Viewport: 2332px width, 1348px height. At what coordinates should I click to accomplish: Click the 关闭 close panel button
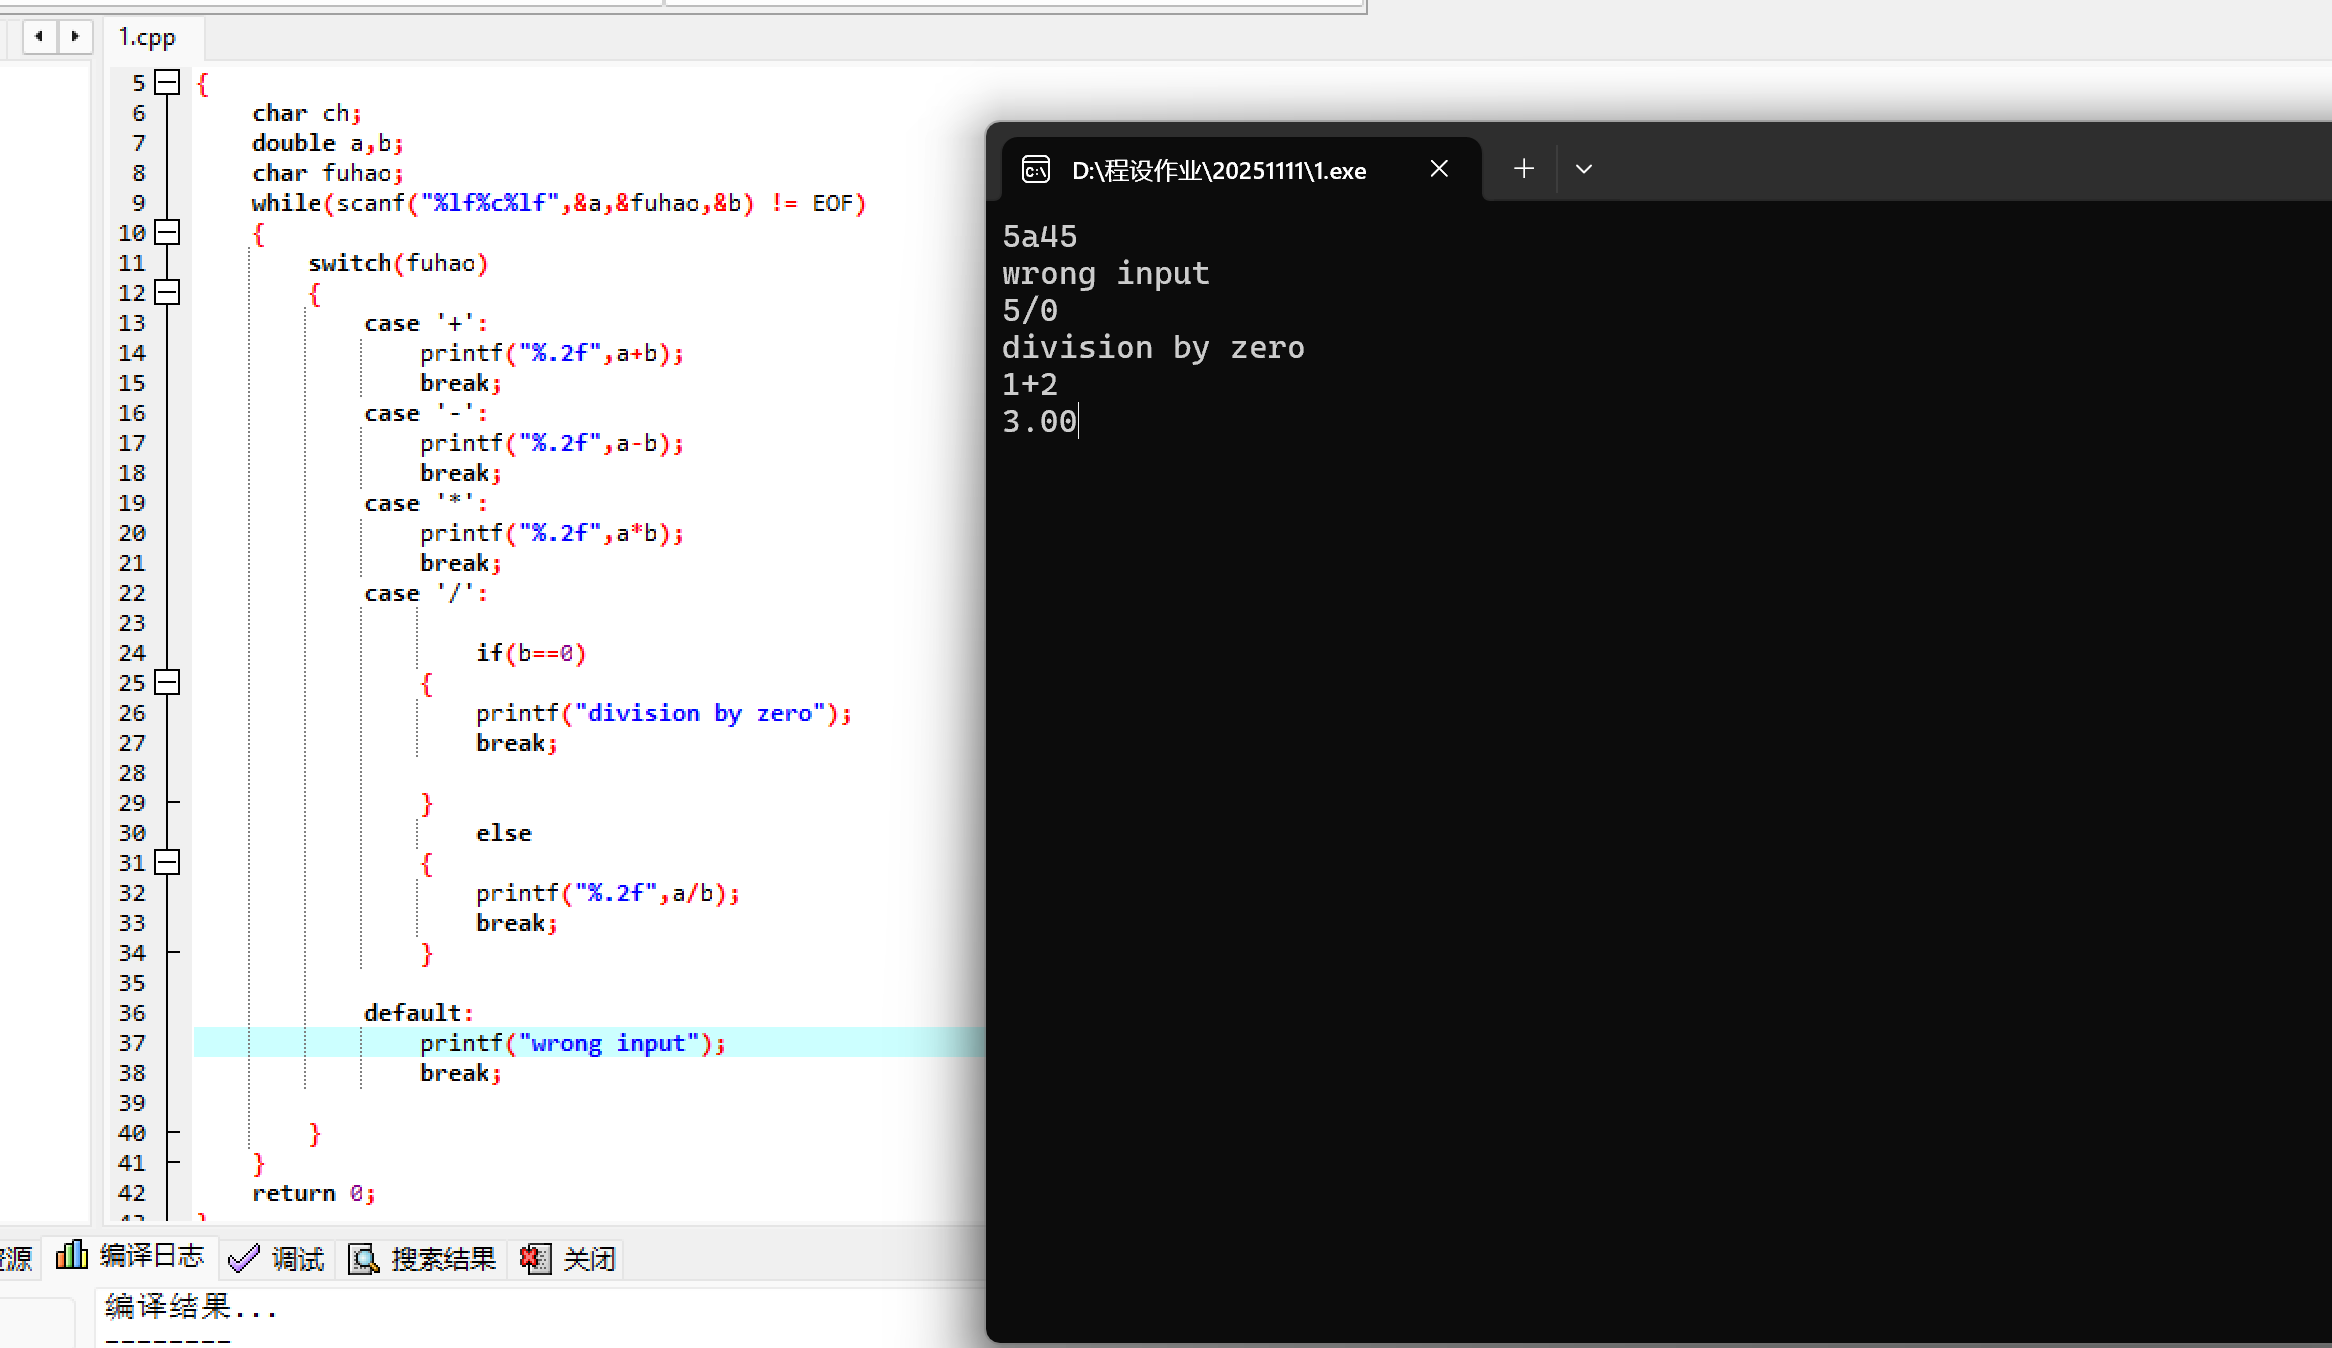point(589,1259)
